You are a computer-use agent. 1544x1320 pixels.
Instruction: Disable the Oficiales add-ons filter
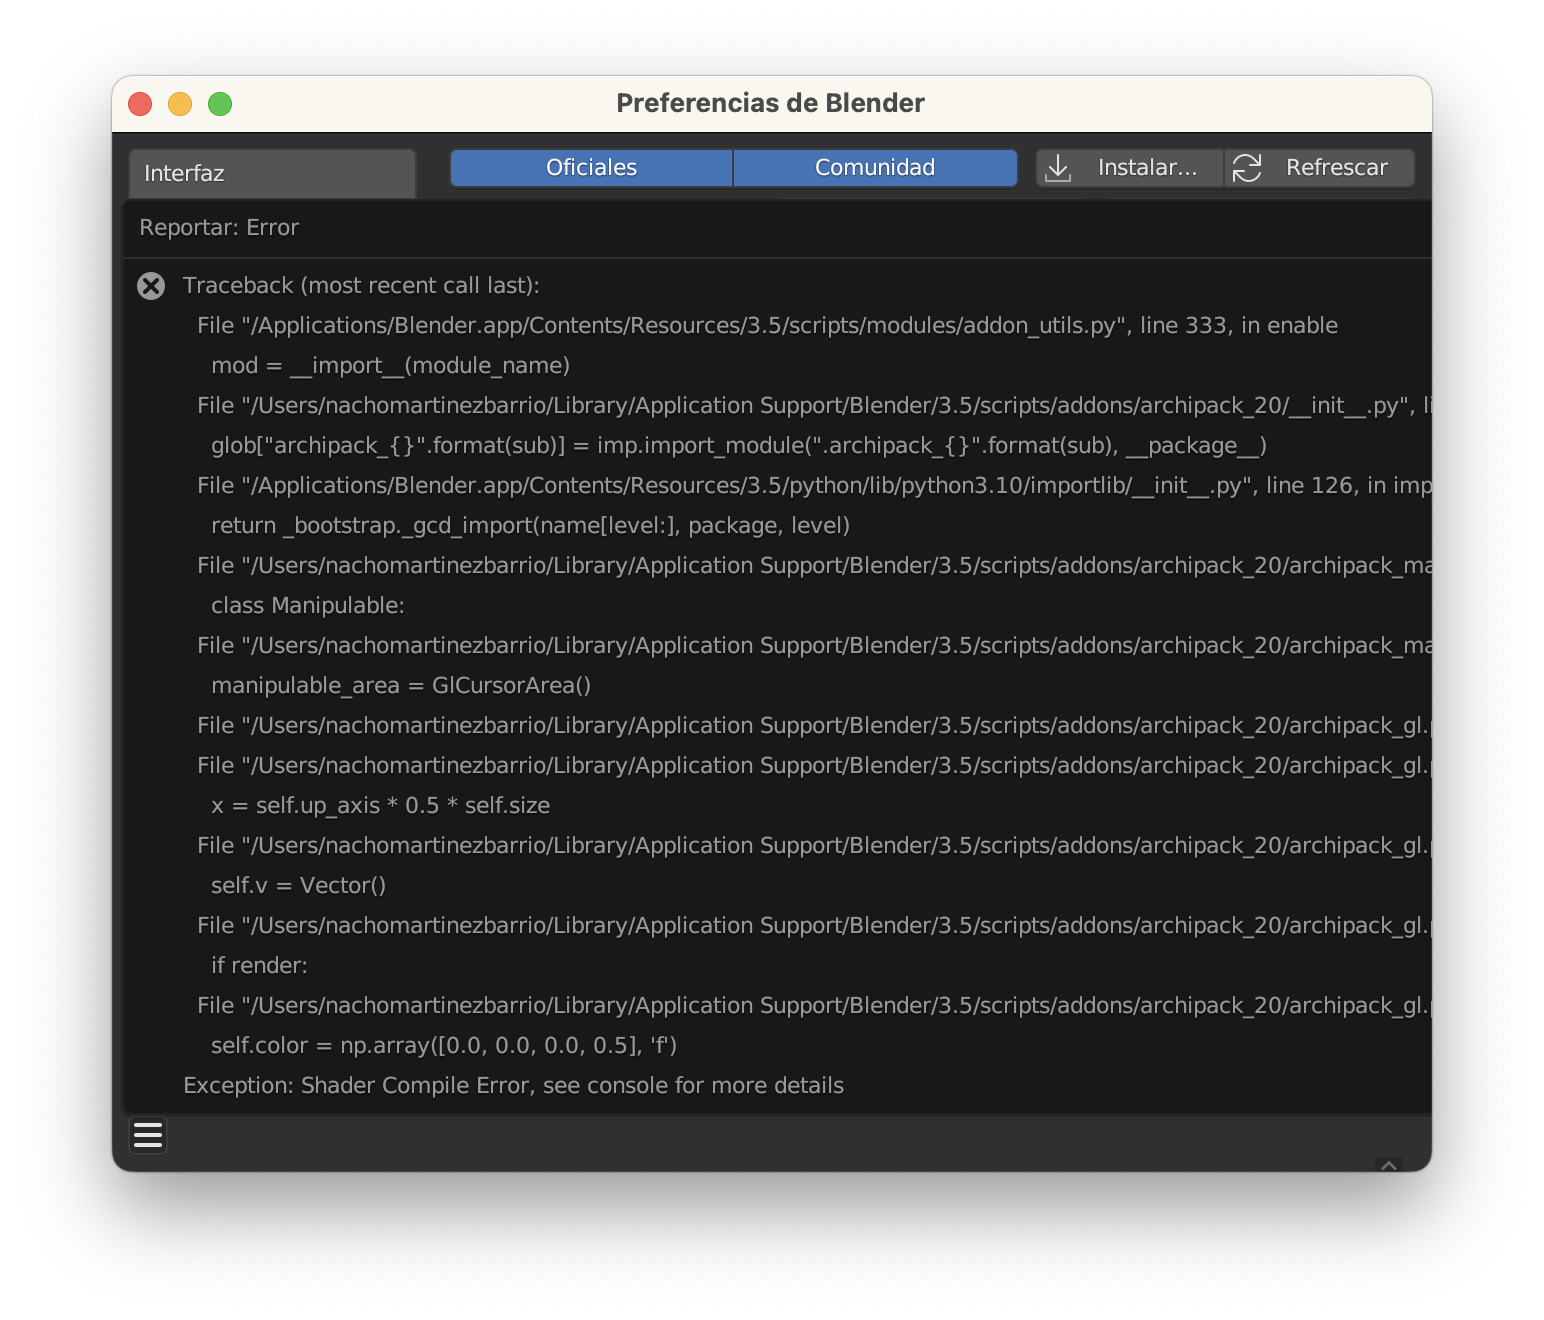point(590,167)
